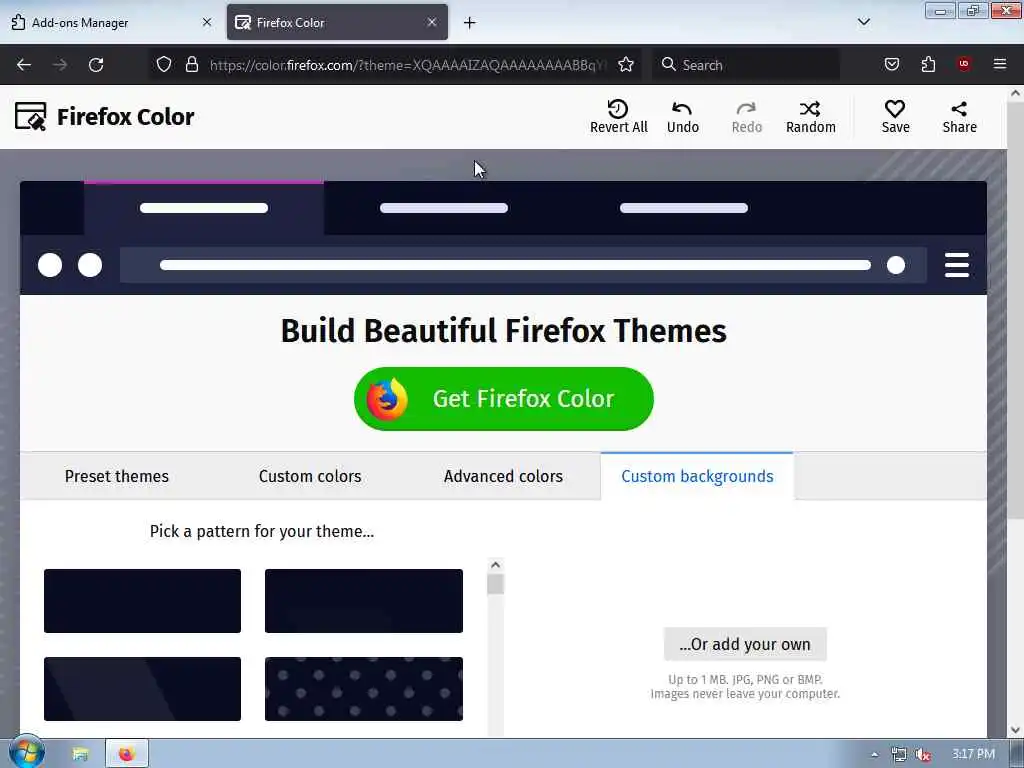Undo the last theme change
The image size is (1024, 768).
click(682, 117)
